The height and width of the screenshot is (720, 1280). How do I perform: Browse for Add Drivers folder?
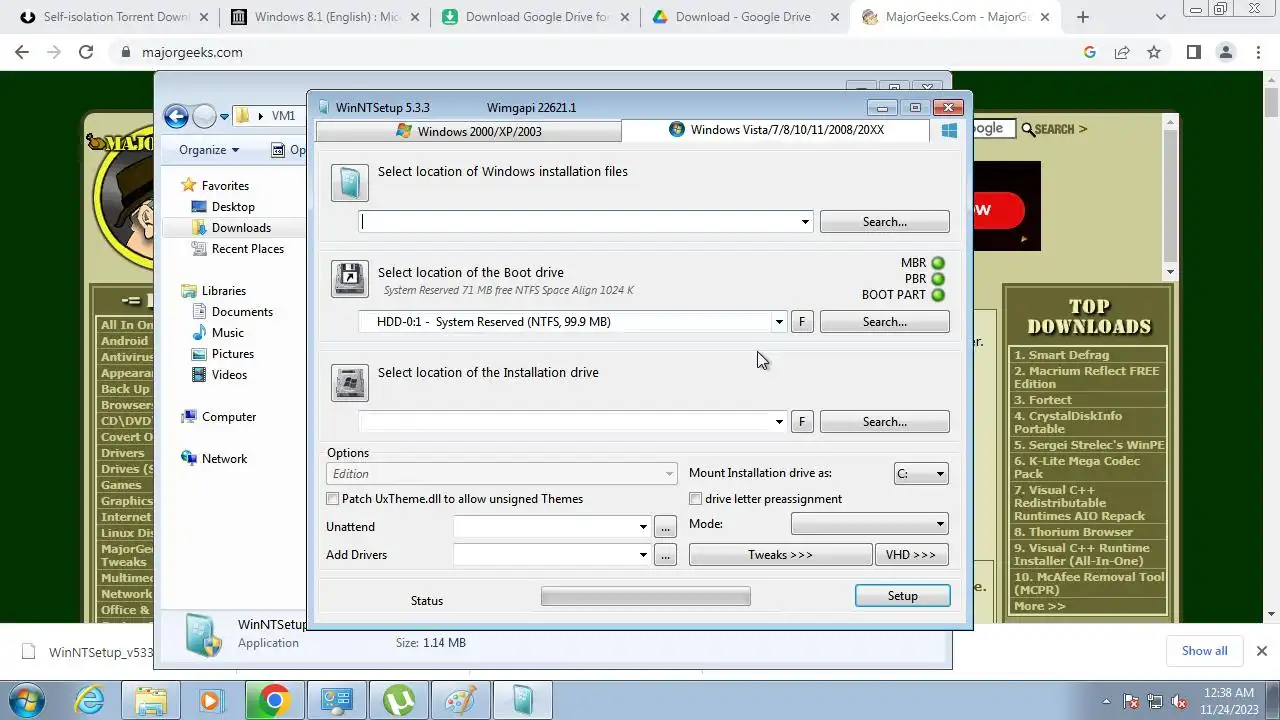[665, 555]
